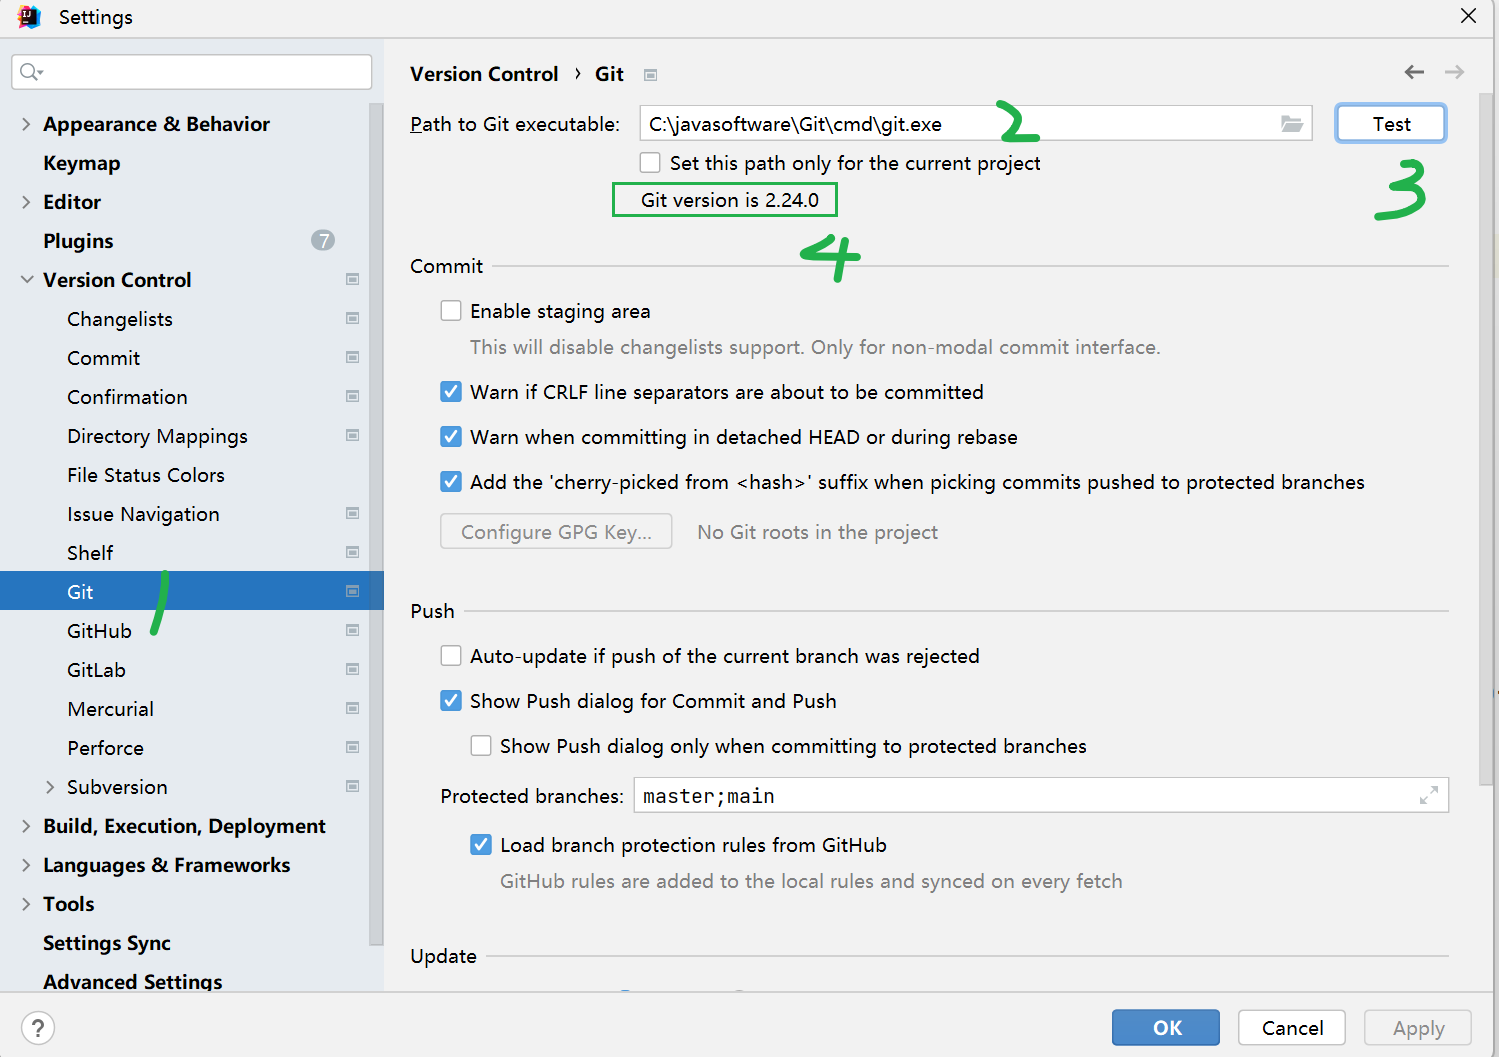Enable Push dialog only for protected branches
This screenshot has width=1499, height=1057.
[481, 746]
